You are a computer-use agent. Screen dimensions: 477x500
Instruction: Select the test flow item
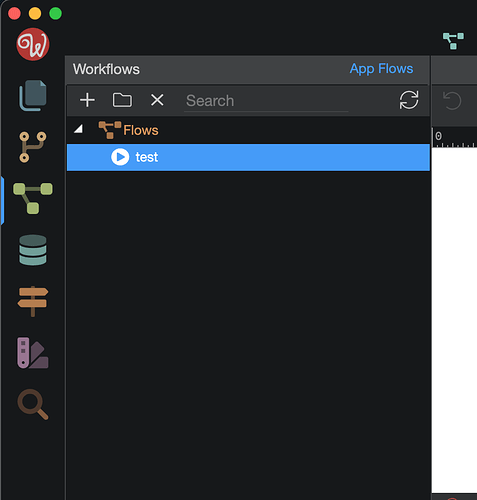[x=248, y=157]
